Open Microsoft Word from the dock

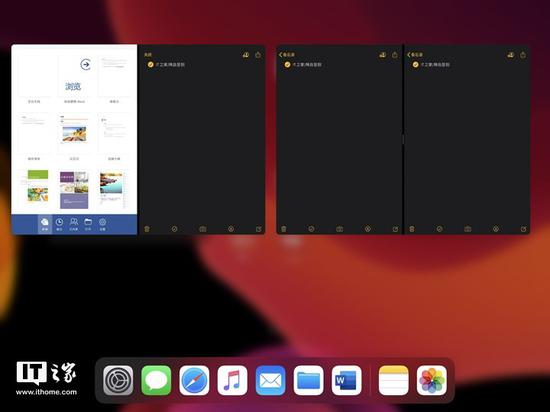click(x=346, y=380)
